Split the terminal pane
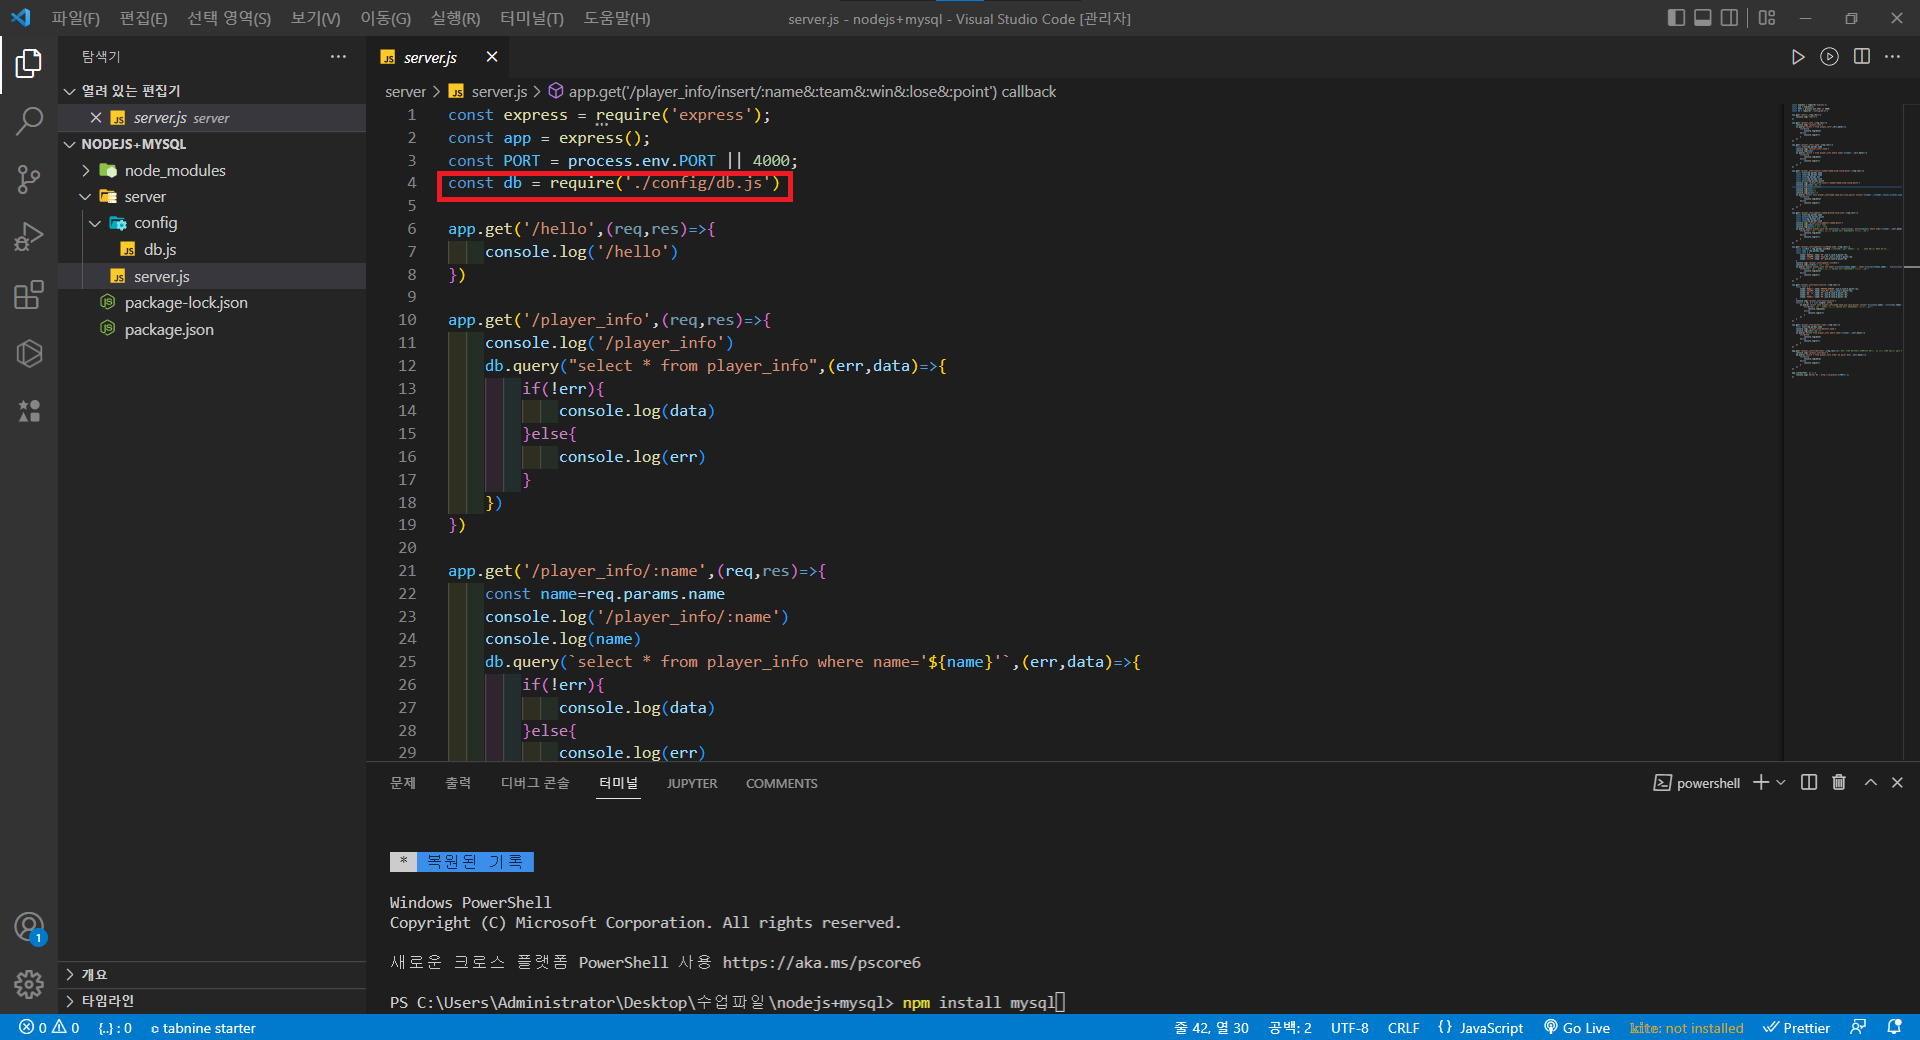Viewport: 1920px width, 1040px height. [x=1809, y=783]
